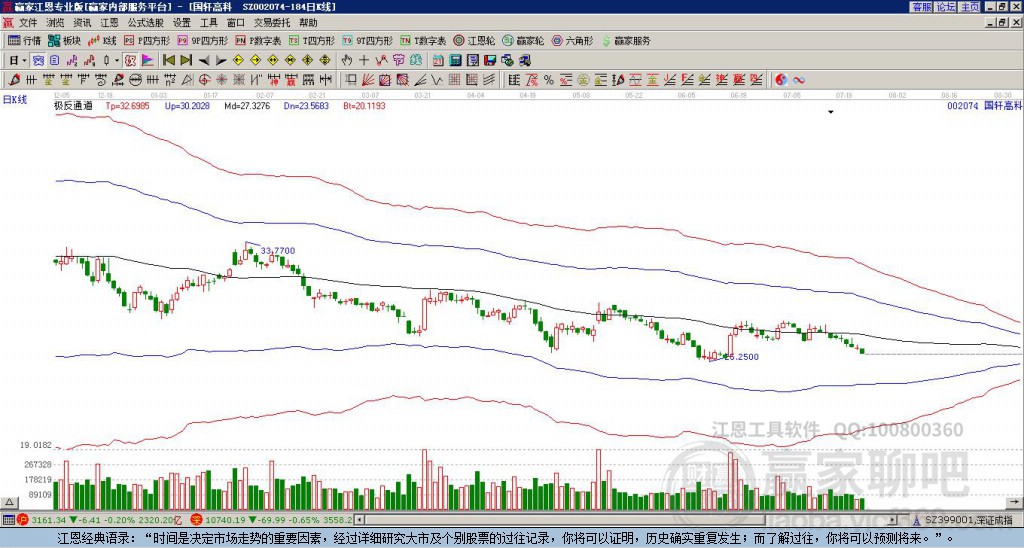Click the 极反通道 indicator name
Screen dimensions: 1024x548
tap(73, 105)
